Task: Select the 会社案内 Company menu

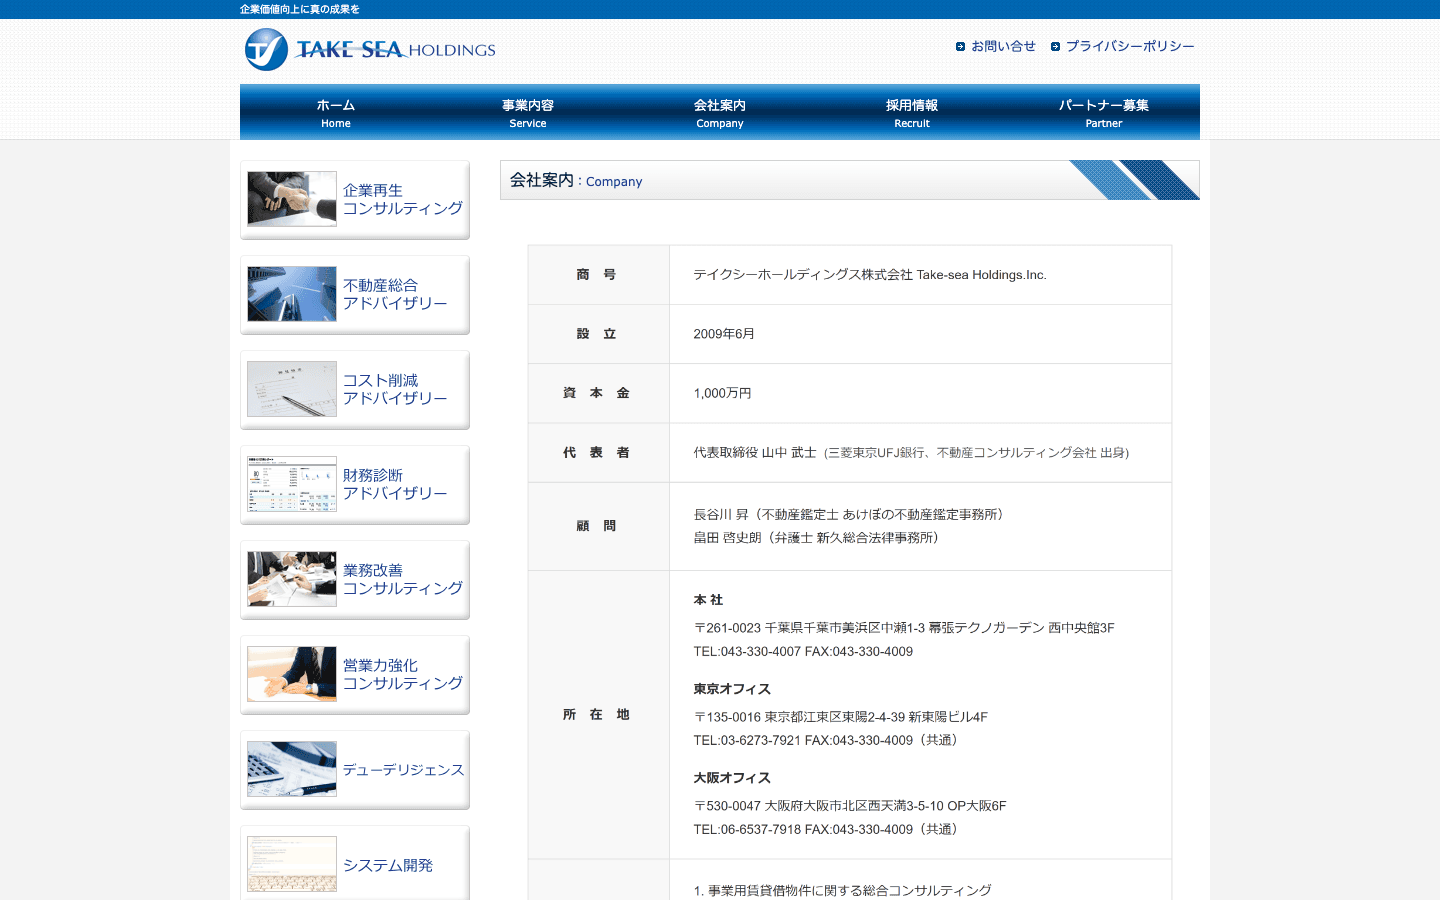Action: pyautogui.click(x=720, y=112)
